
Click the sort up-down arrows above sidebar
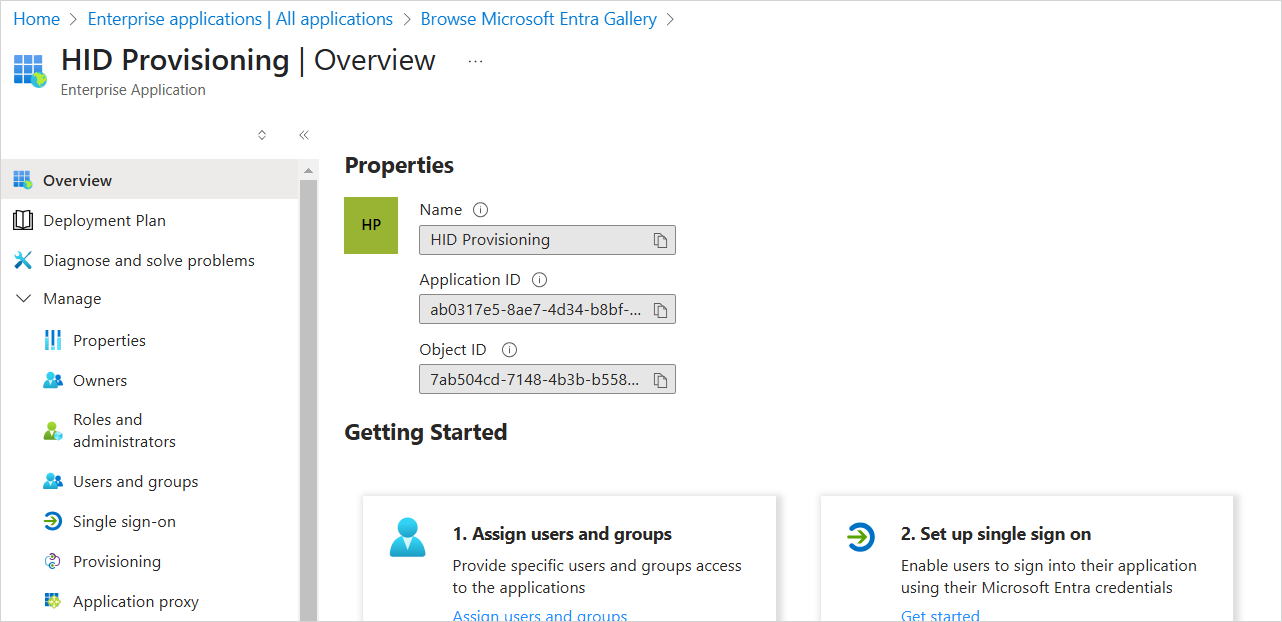click(x=262, y=135)
